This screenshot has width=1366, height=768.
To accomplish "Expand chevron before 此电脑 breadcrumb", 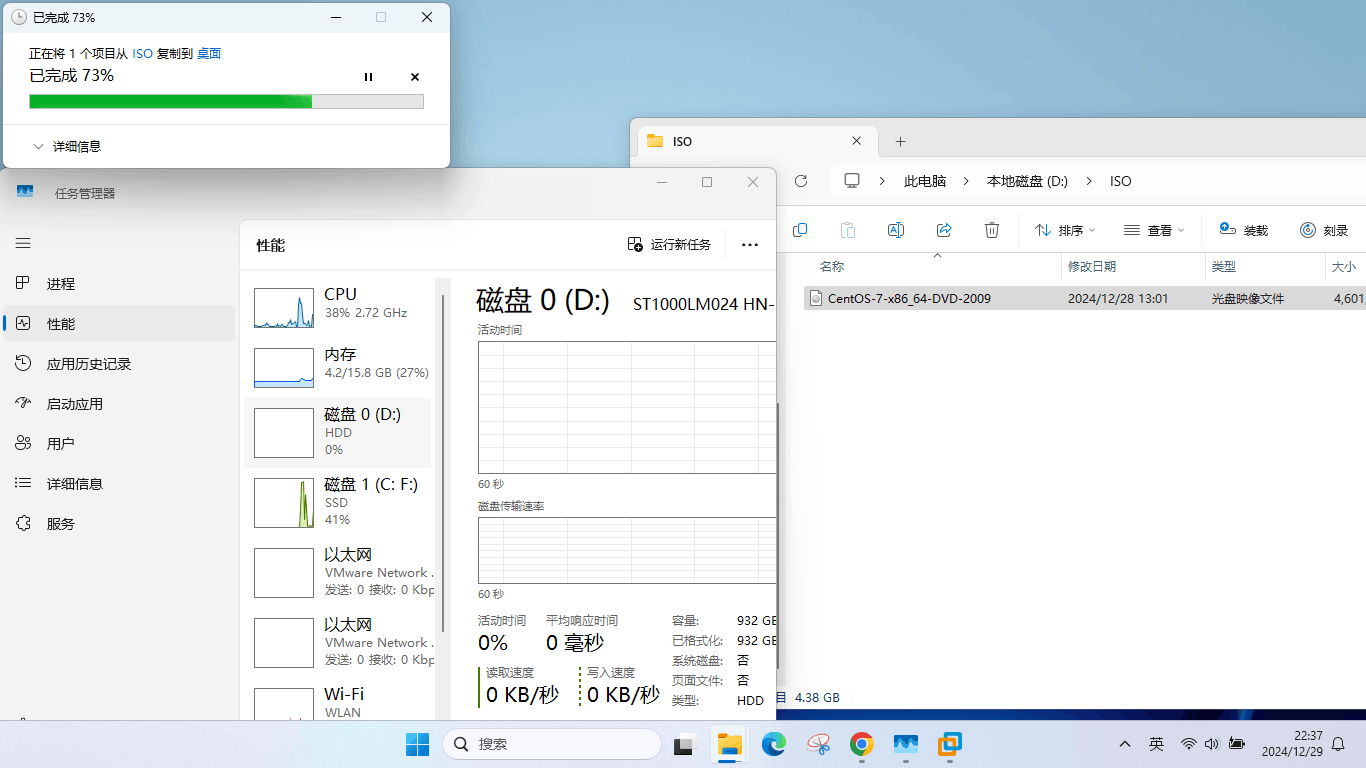I will (883, 181).
